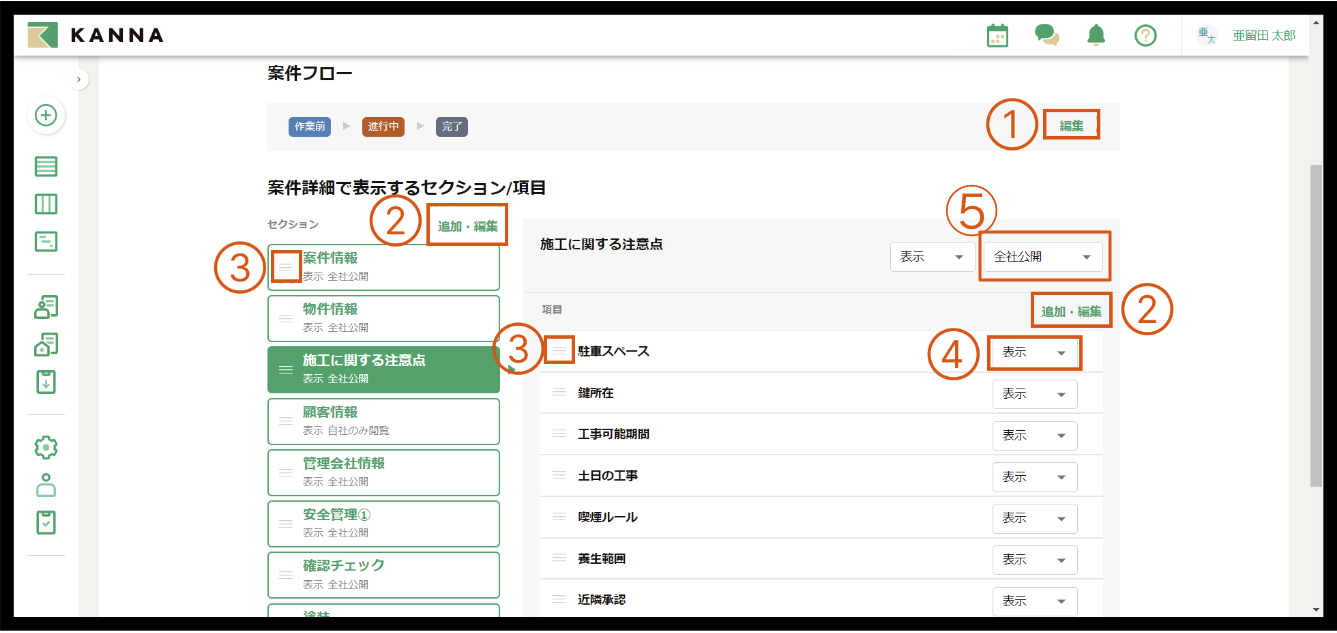The image size is (1337, 633).
Task: Click the user person icon in sidebar
Action: [46, 485]
